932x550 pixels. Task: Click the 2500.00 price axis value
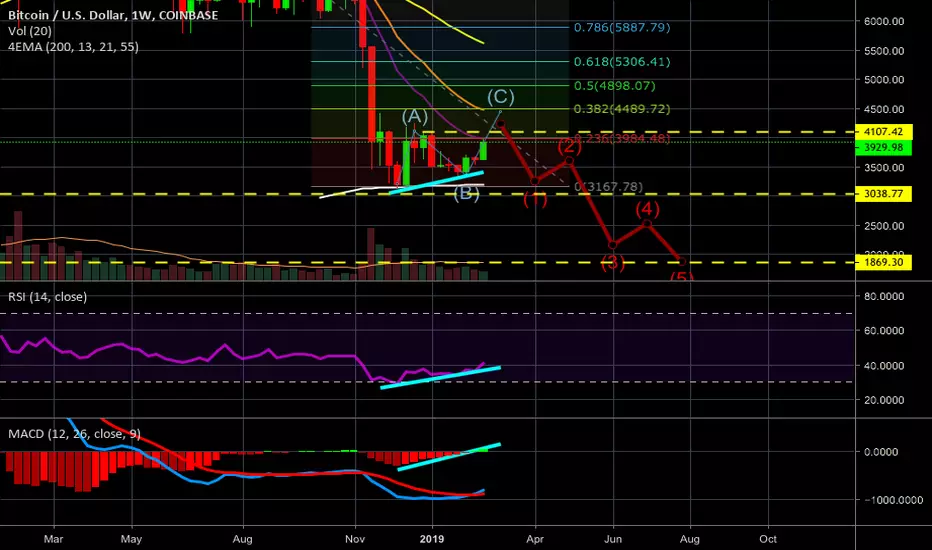click(x=884, y=226)
